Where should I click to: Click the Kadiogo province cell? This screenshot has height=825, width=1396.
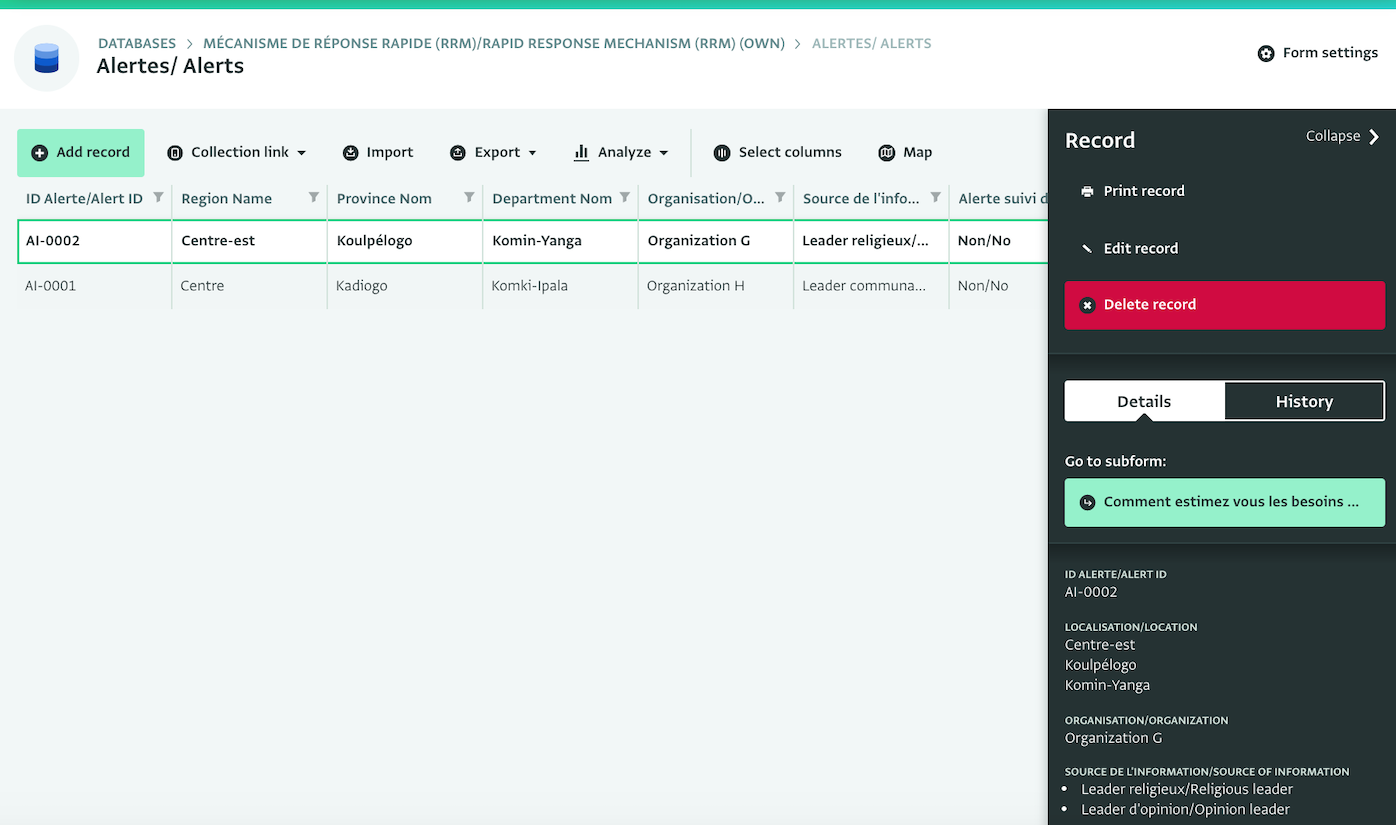[x=405, y=286]
